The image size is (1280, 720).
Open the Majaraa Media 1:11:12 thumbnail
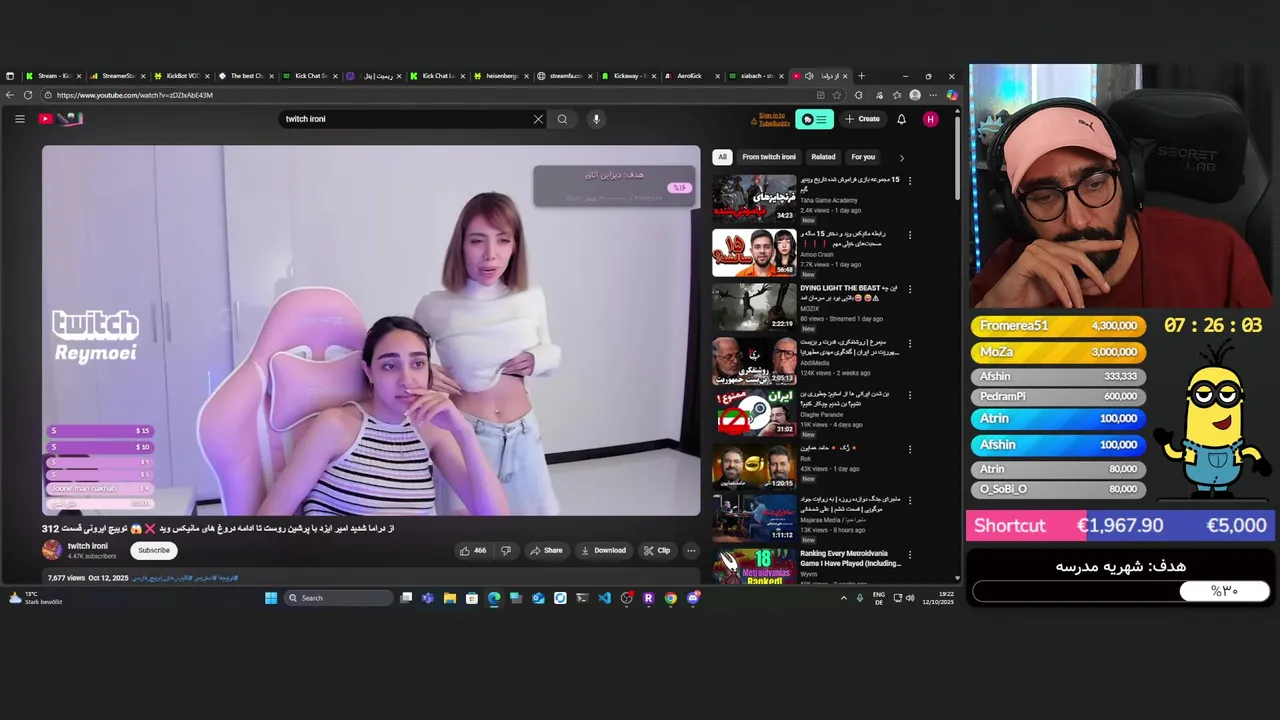[x=754, y=518]
